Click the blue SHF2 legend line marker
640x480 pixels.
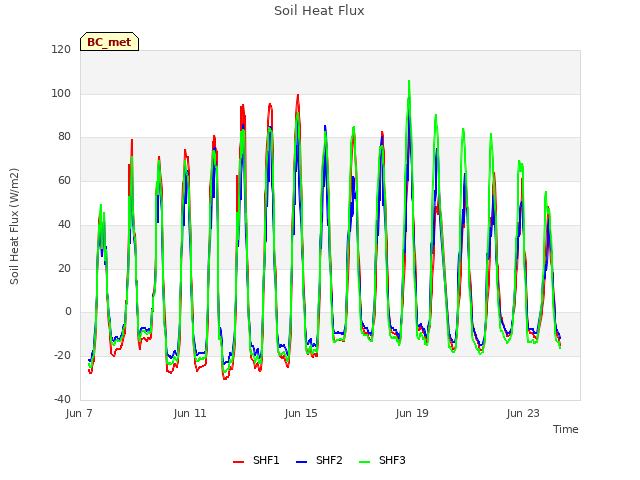point(301,462)
